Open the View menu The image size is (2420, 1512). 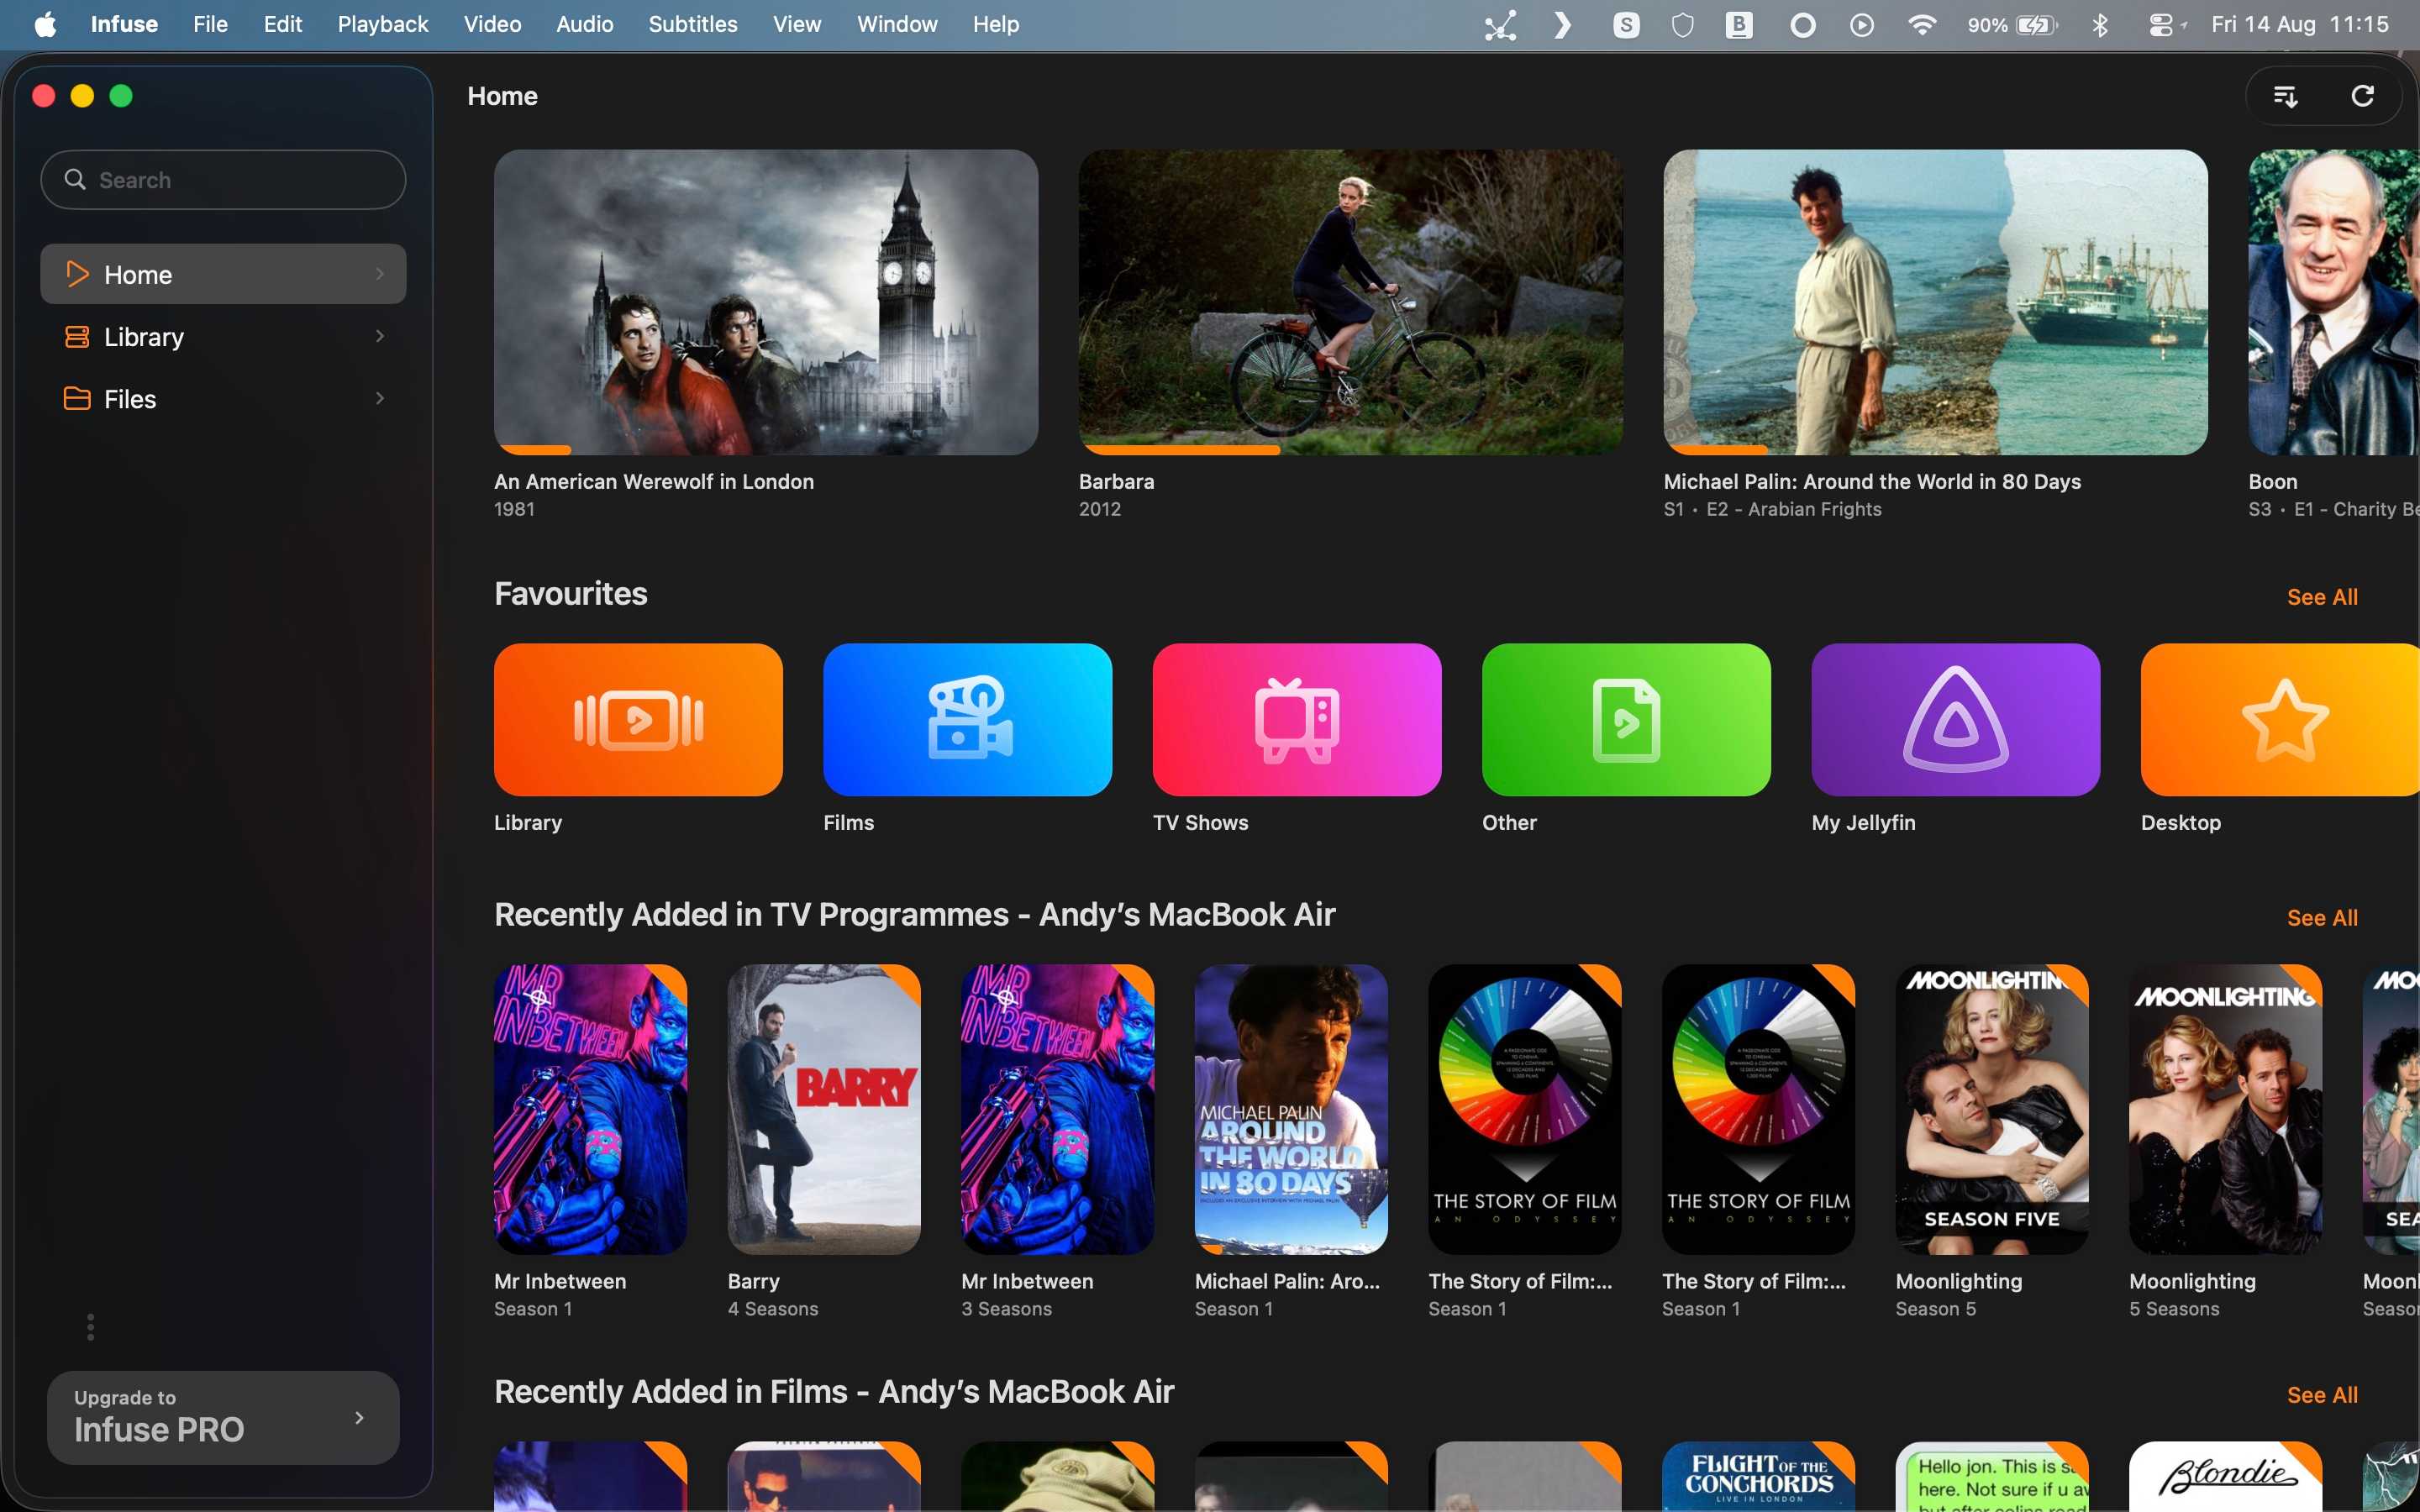pyautogui.click(x=796, y=24)
